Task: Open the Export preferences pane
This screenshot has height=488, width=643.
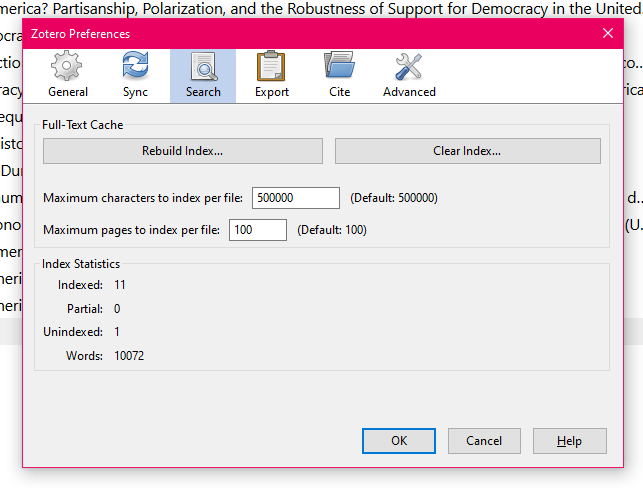Action: (271, 76)
